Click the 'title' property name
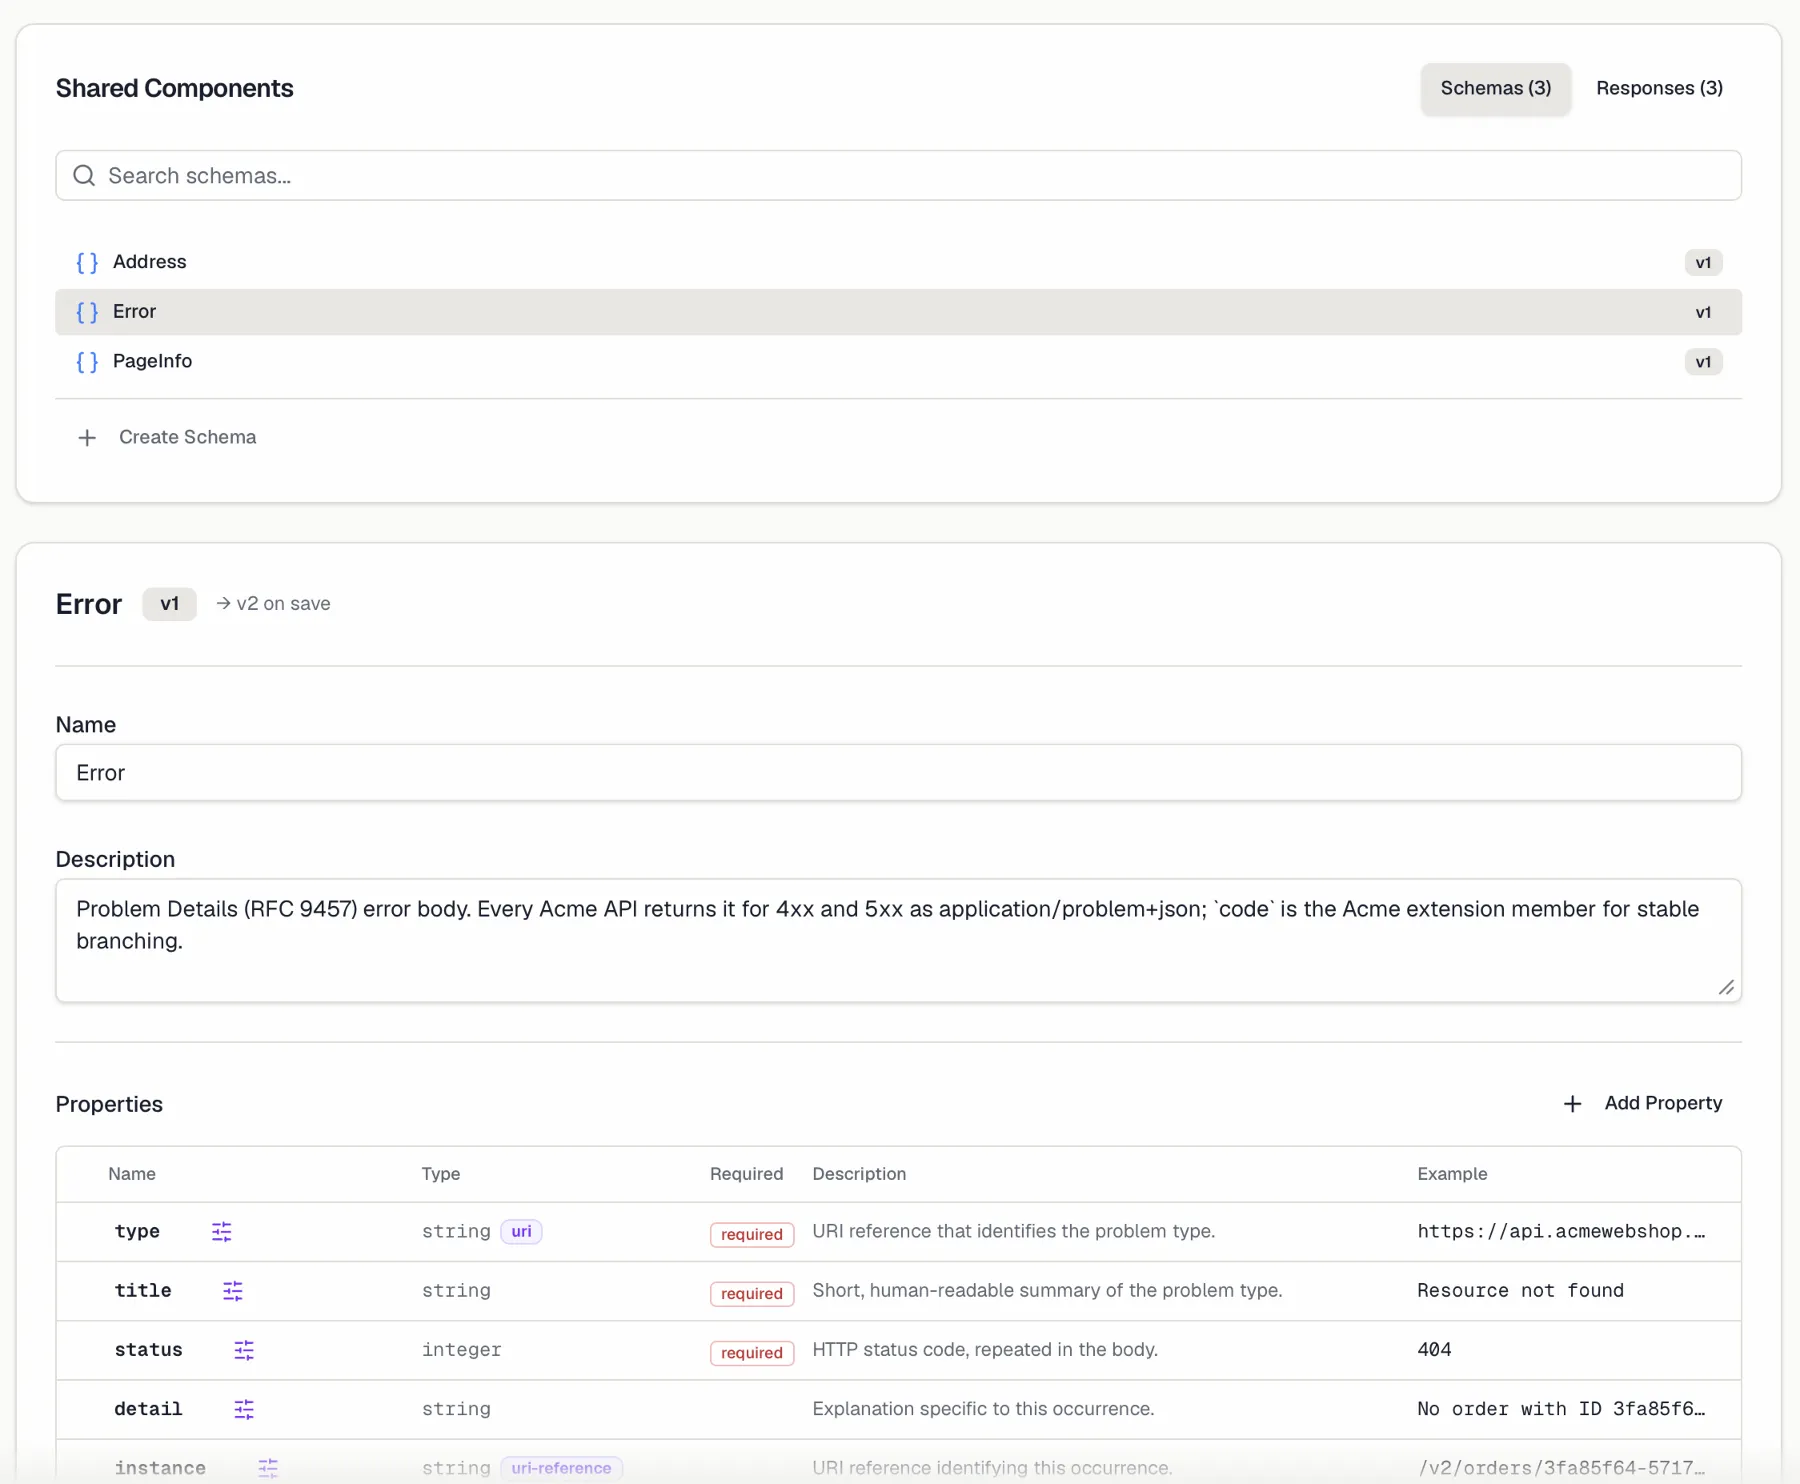Image resolution: width=1800 pixels, height=1484 pixels. click(143, 1291)
